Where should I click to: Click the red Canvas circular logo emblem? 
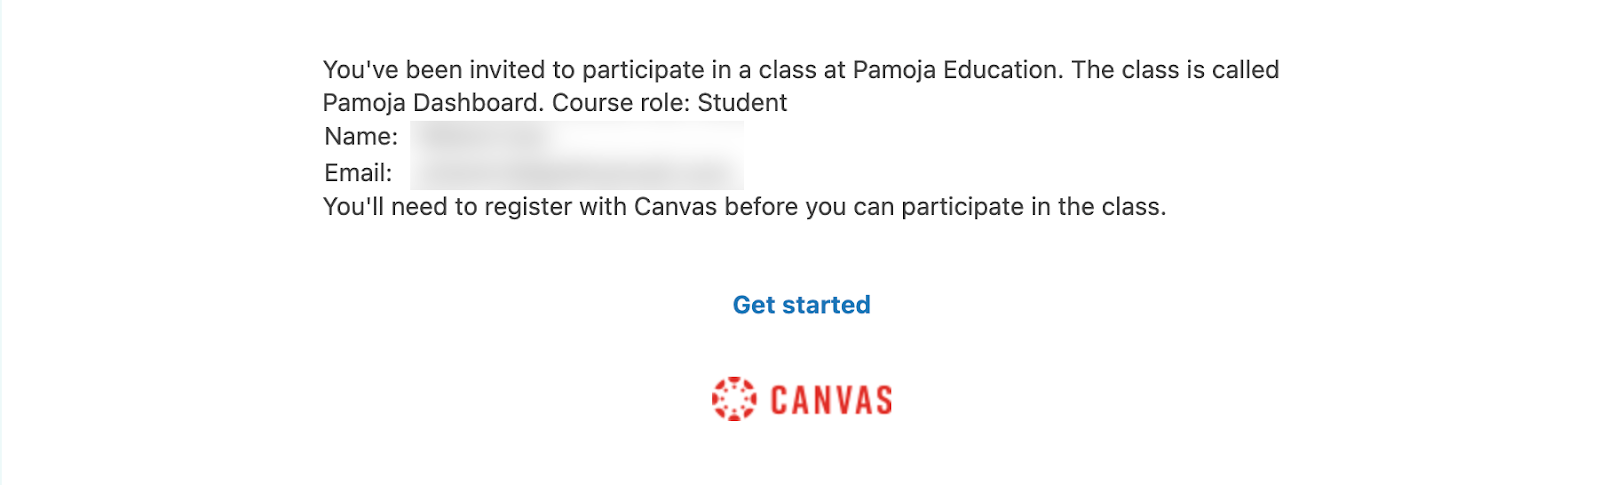(x=734, y=399)
